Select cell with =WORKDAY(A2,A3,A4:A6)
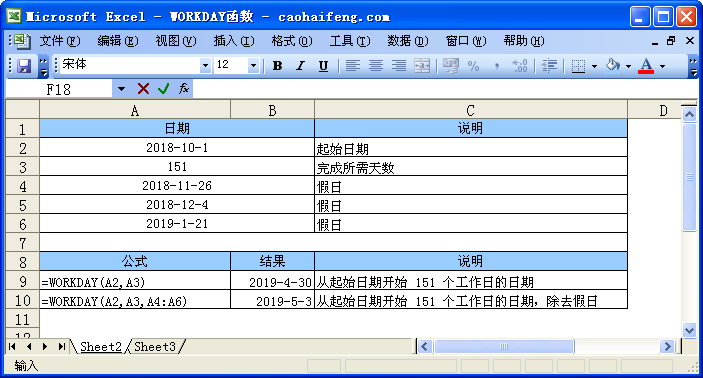703x378 pixels. 135,300
